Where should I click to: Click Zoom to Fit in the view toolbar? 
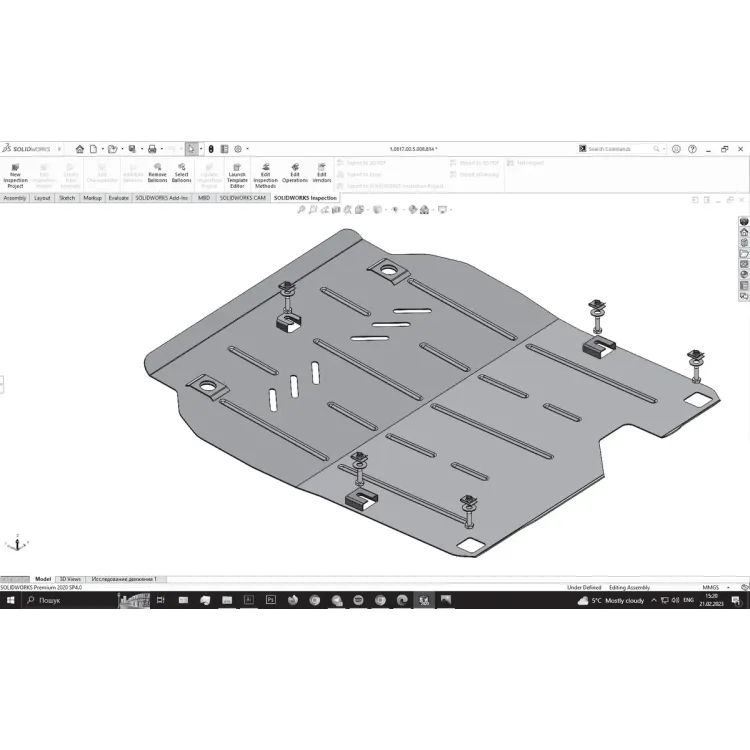(x=301, y=210)
